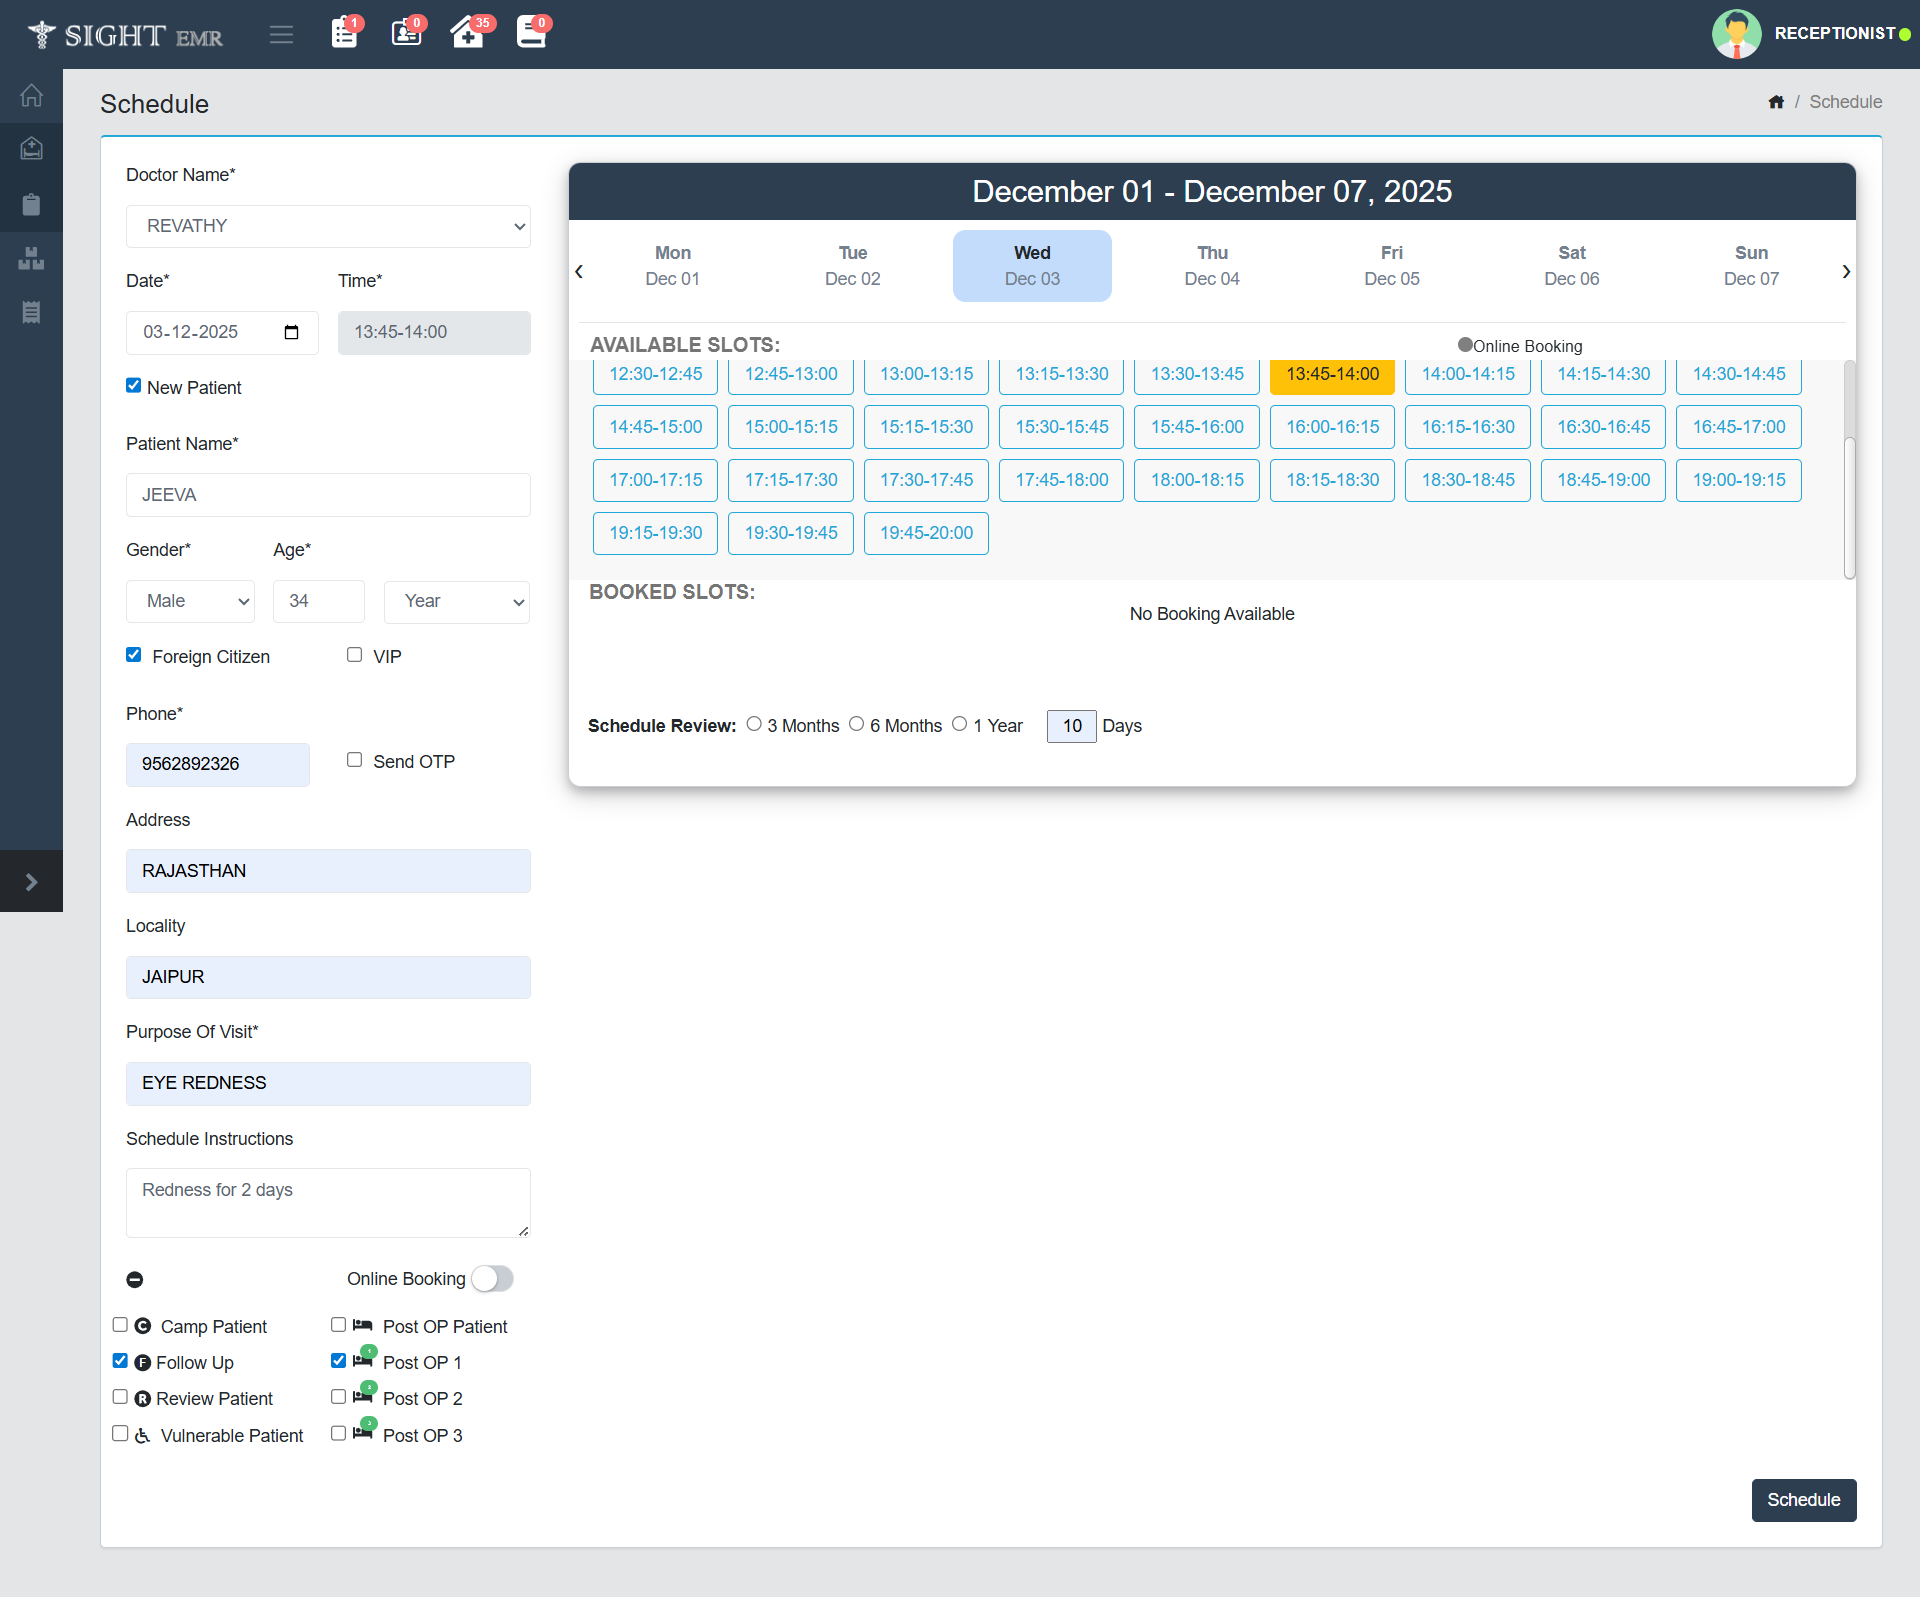Go to next week with right arrow
This screenshot has width=1920, height=1597.
point(1846,271)
